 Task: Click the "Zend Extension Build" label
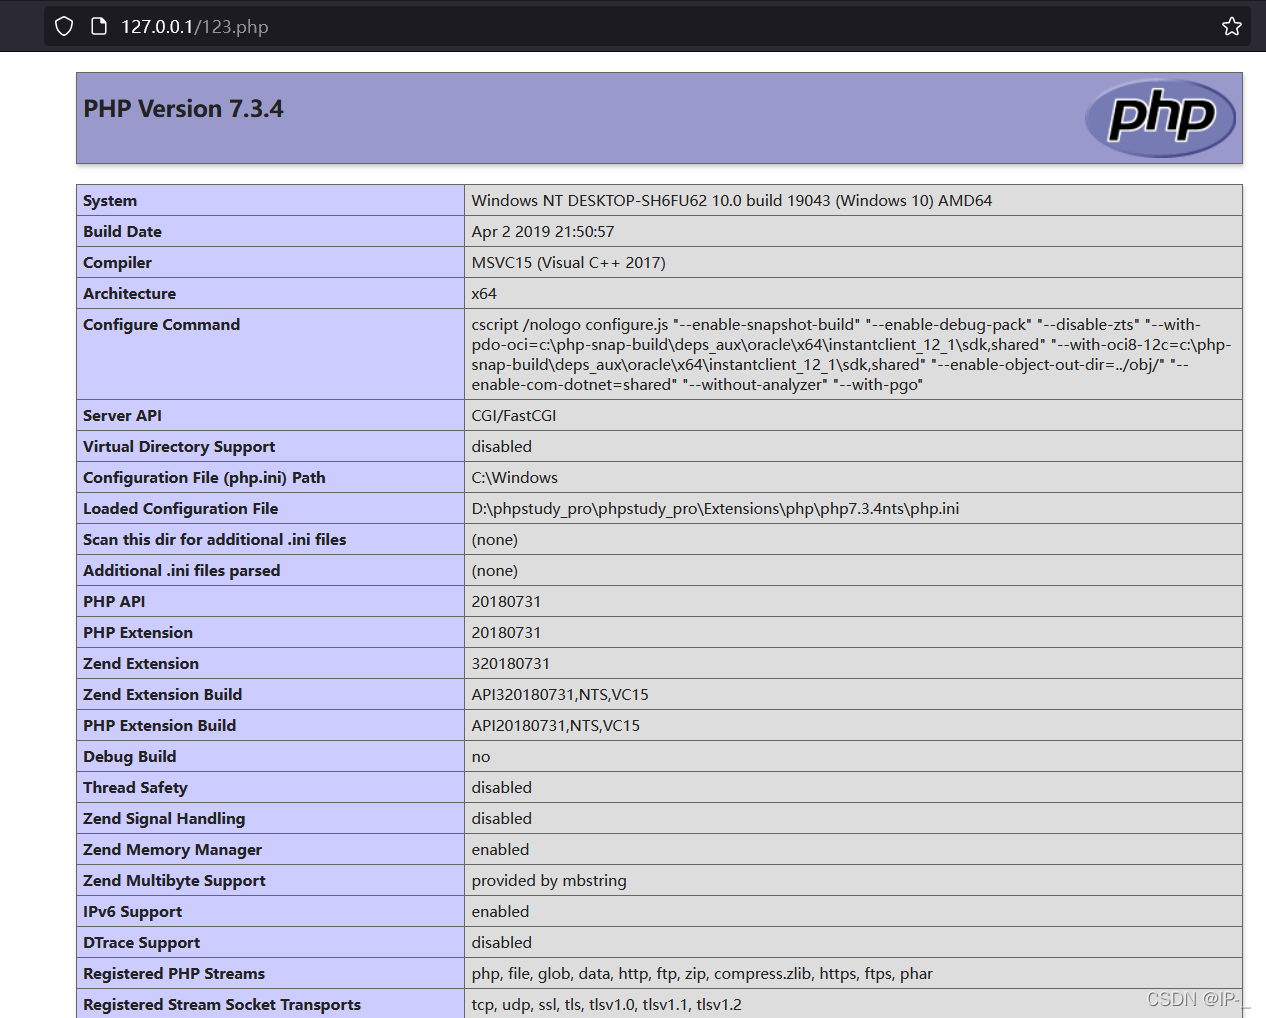(x=162, y=695)
